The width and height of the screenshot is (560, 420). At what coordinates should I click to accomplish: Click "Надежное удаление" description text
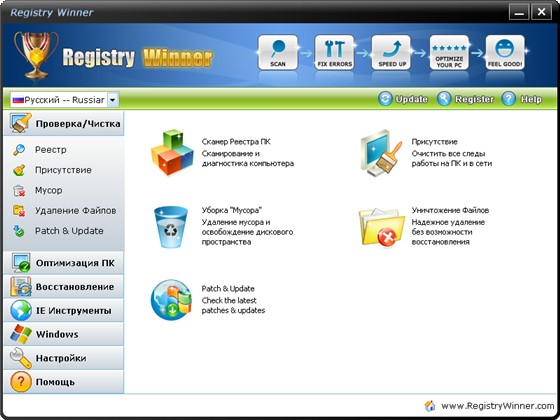click(x=448, y=232)
